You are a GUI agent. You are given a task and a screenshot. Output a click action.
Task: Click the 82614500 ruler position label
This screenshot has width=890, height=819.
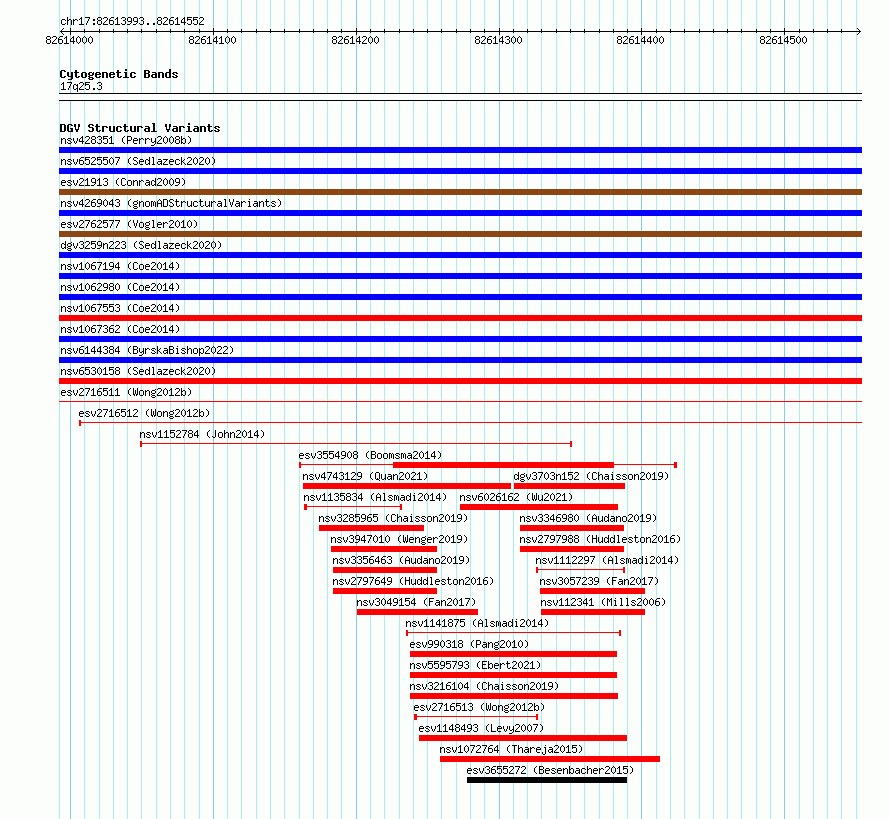pyautogui.click(x=783, y=40)
